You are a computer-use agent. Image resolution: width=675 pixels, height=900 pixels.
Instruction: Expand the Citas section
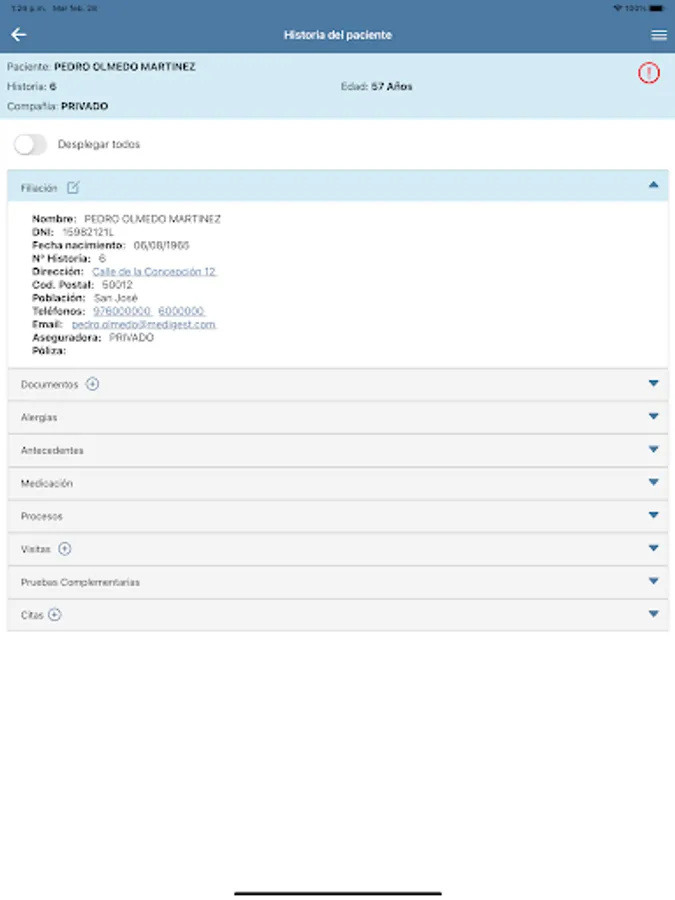pyautogui.click(x=653, y=614)
